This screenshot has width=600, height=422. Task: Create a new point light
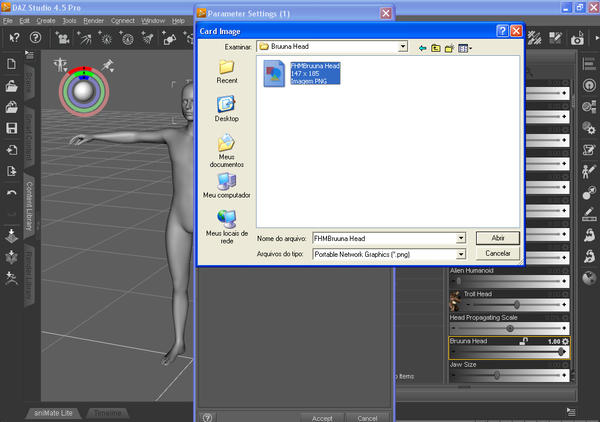pos(105,38)
